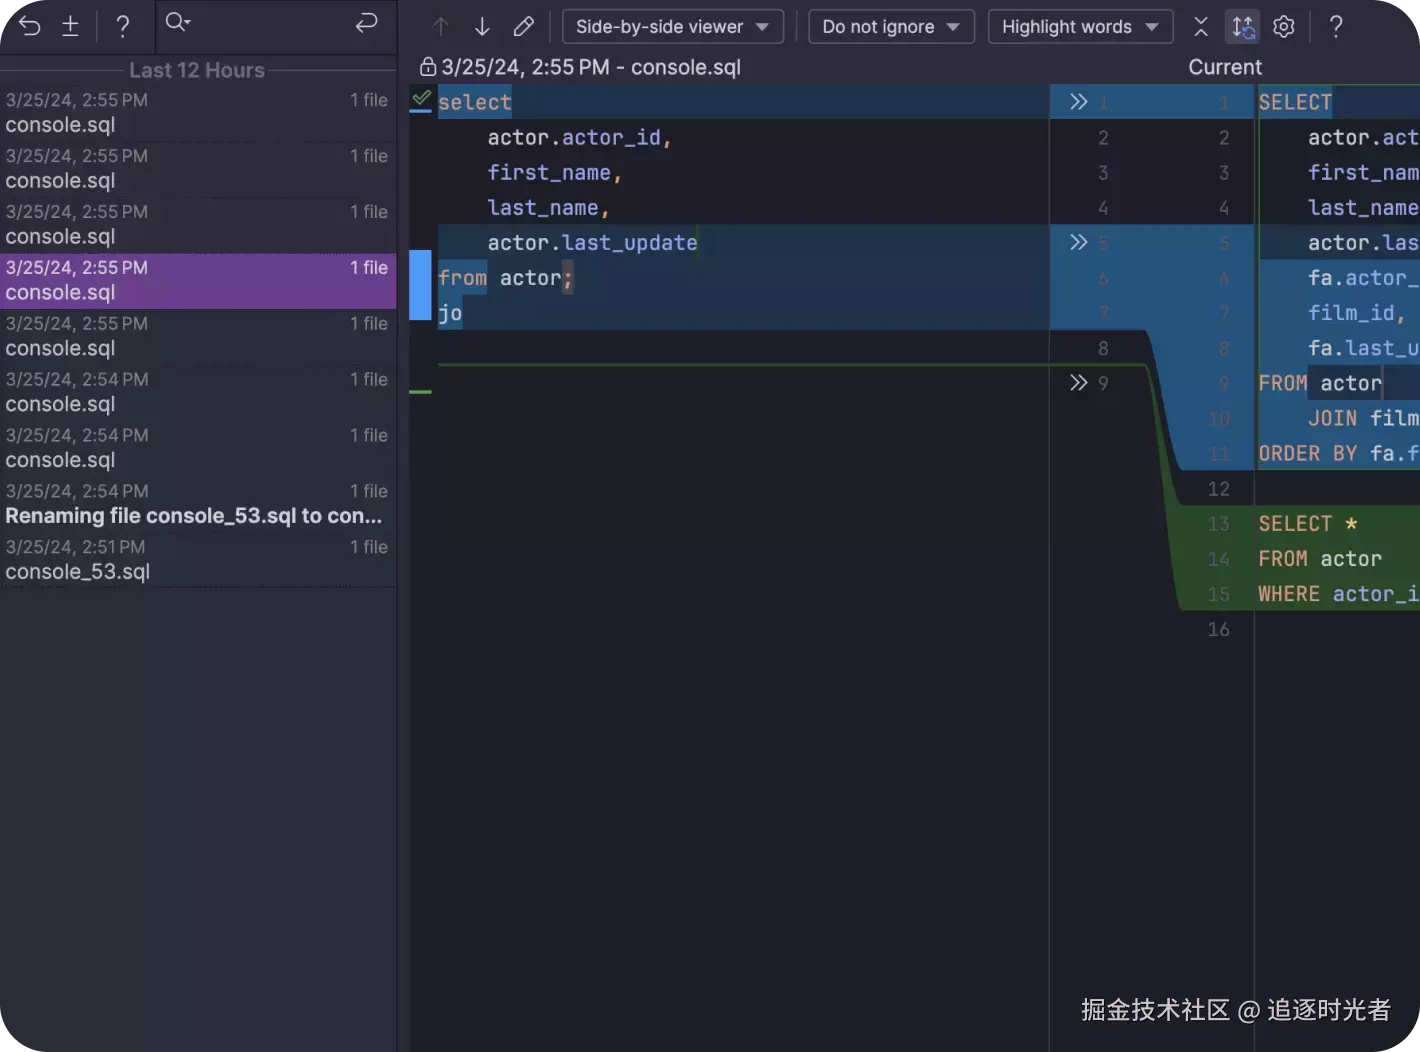Click the search filter magnifier icon
The image size is (1420, 1052).
pos(177,22)
